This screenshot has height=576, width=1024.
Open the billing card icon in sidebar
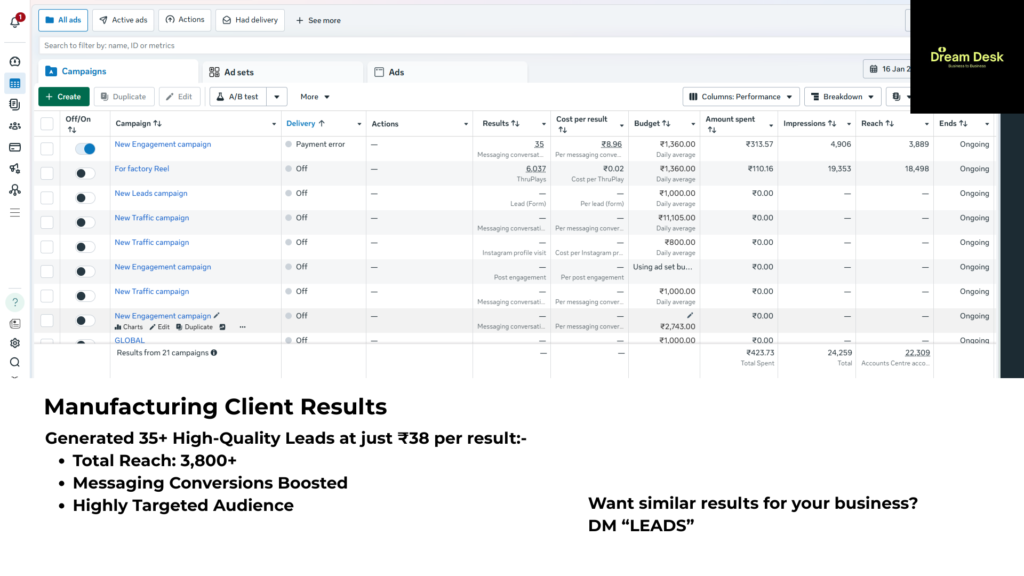pos(15,147)
